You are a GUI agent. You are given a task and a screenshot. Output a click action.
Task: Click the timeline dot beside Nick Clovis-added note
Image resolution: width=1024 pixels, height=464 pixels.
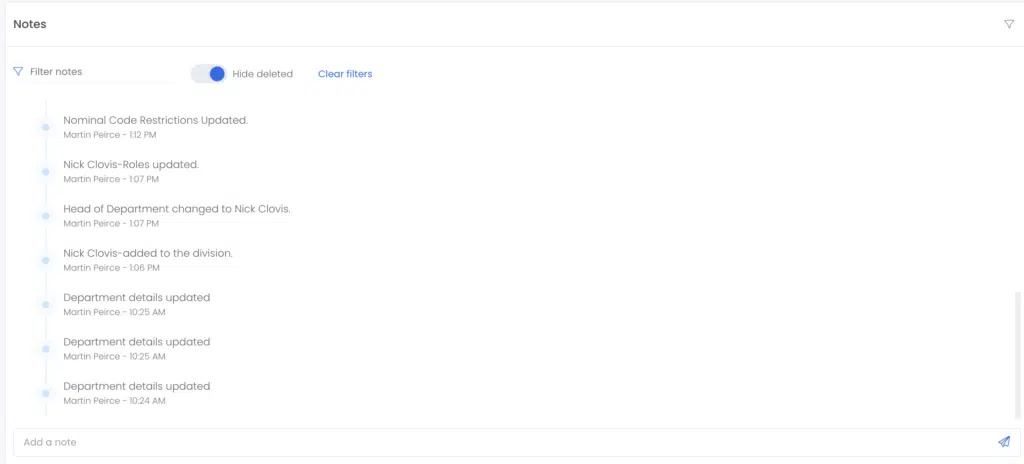click(x=46, y=260)
